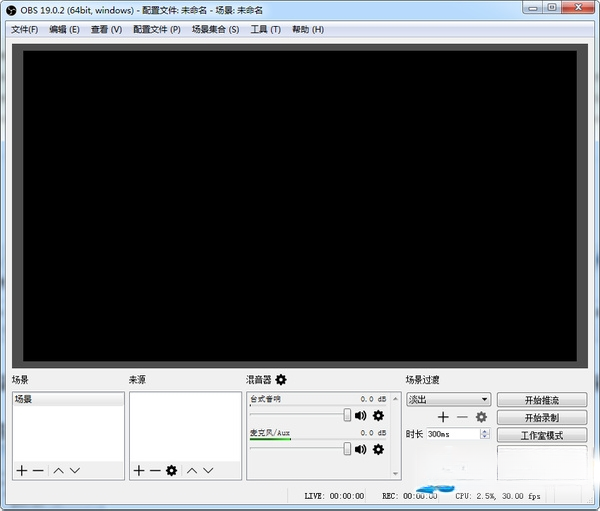
Task: Expand the 淡出 transition dropdown
Action: 448,400
